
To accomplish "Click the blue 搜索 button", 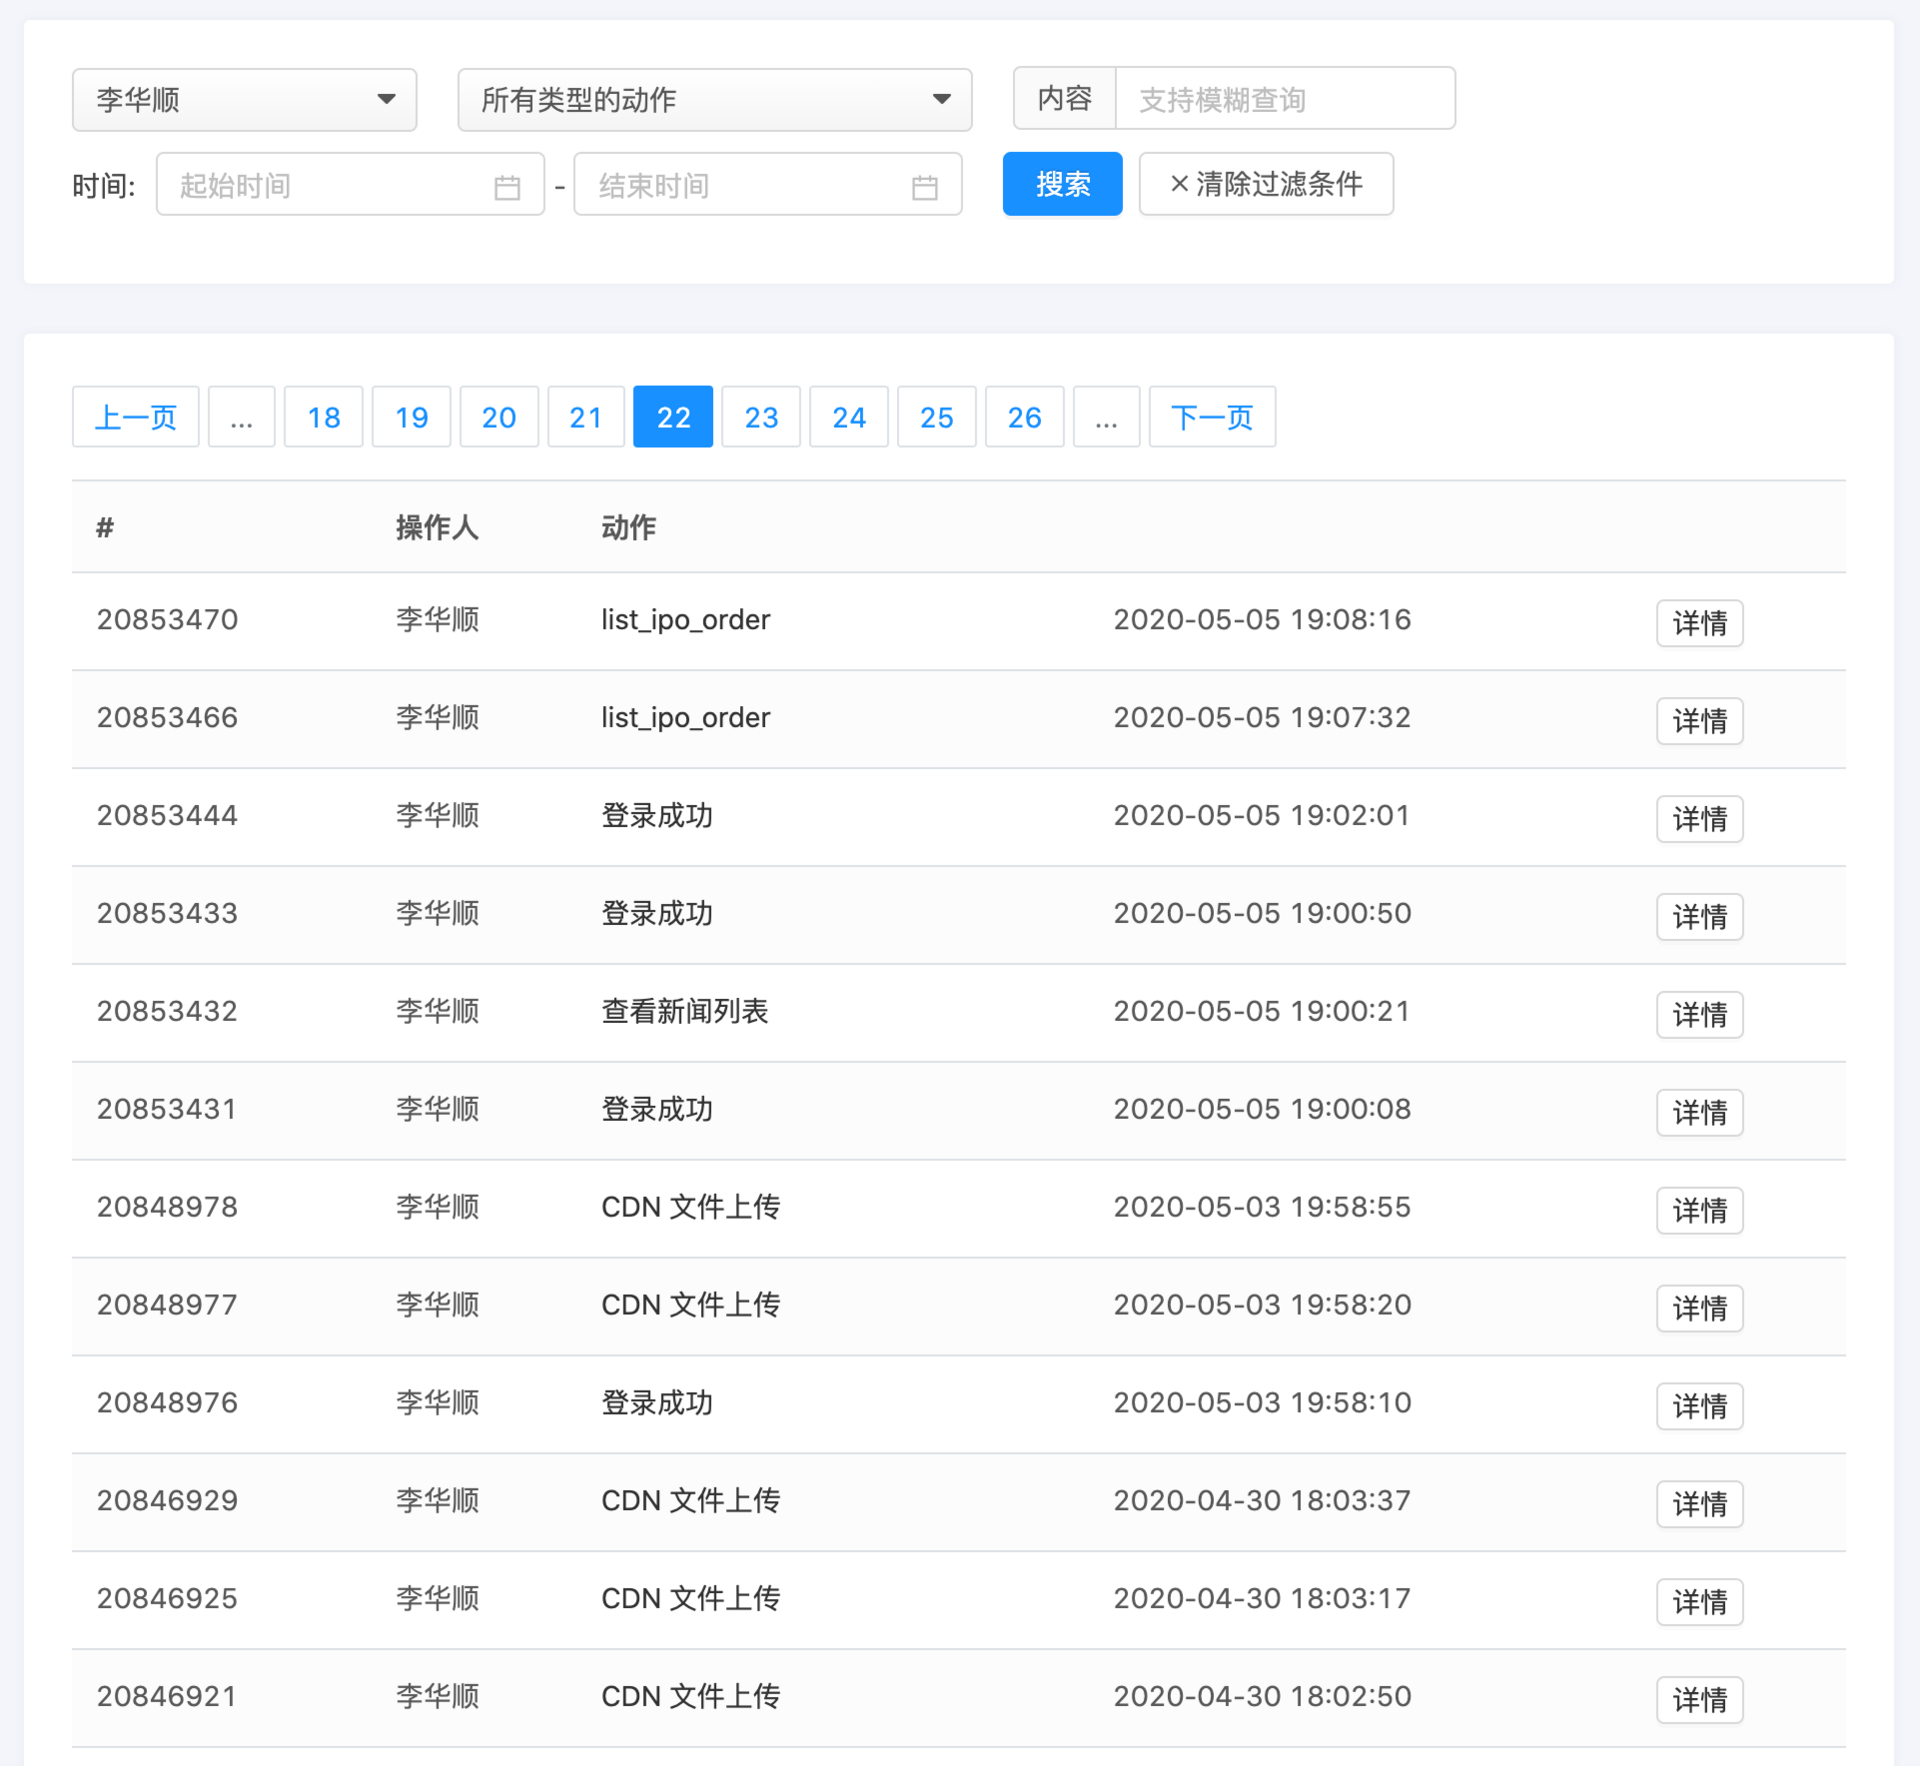I will coord(1062,184).
